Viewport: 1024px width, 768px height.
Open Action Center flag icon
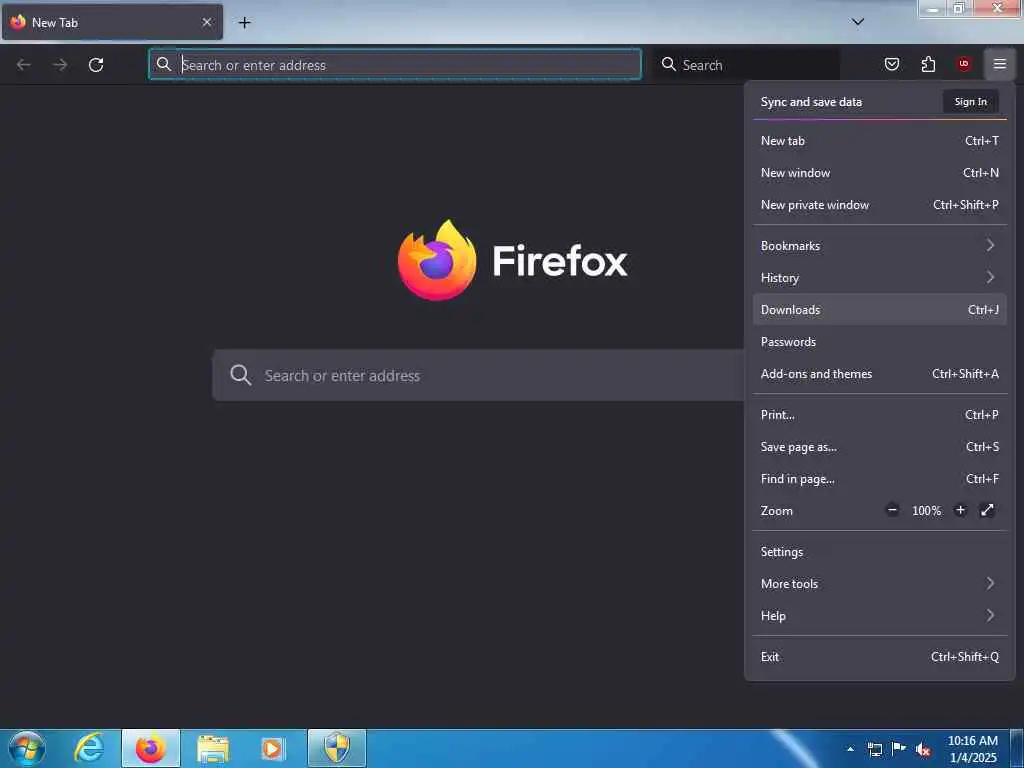tap(899, 749)
